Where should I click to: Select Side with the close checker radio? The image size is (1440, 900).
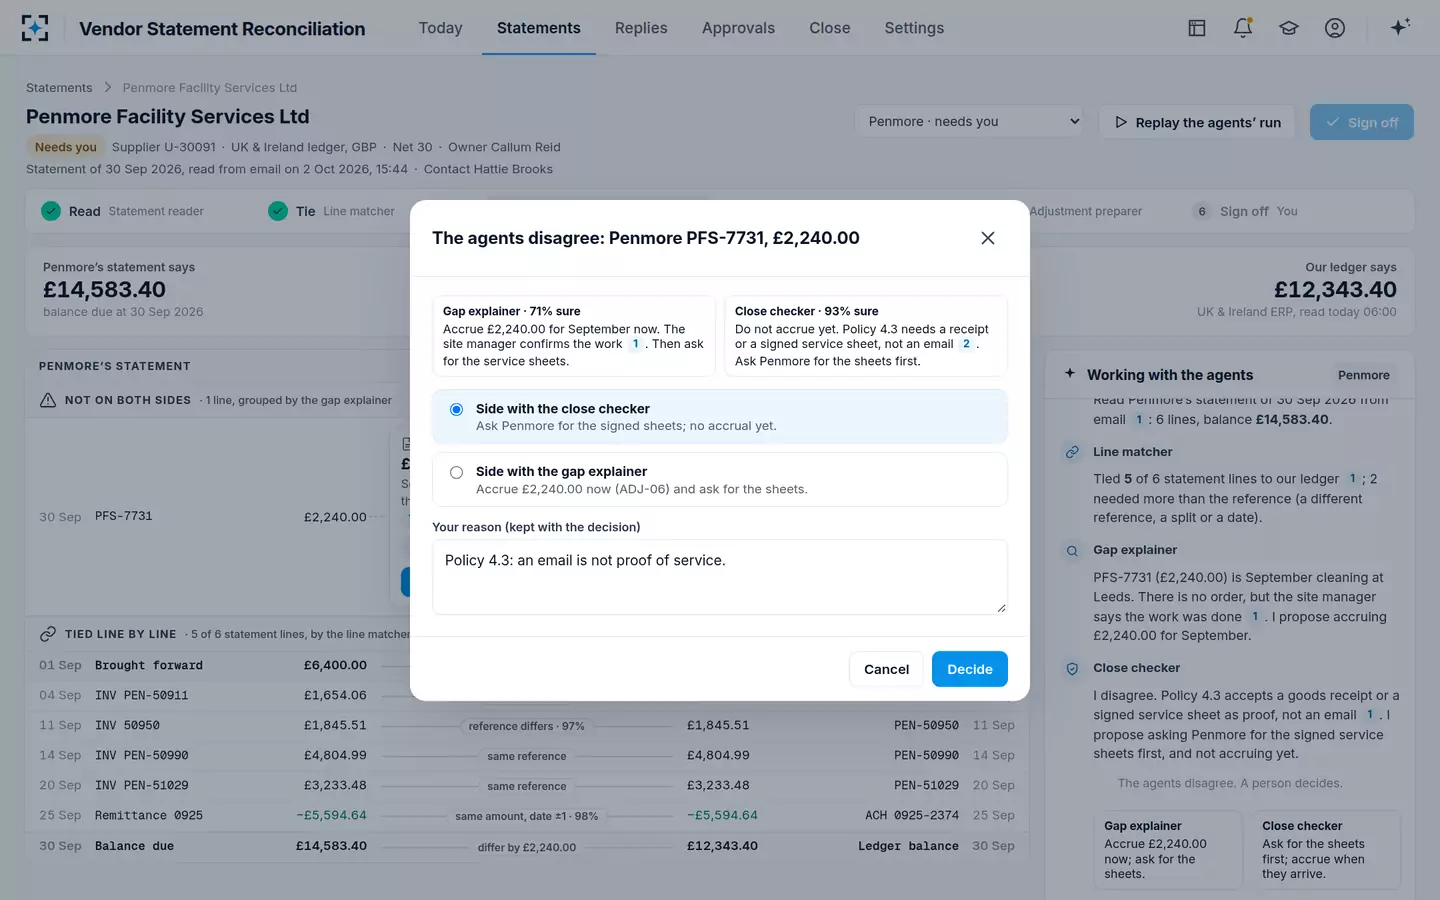[x=456, y=409]
